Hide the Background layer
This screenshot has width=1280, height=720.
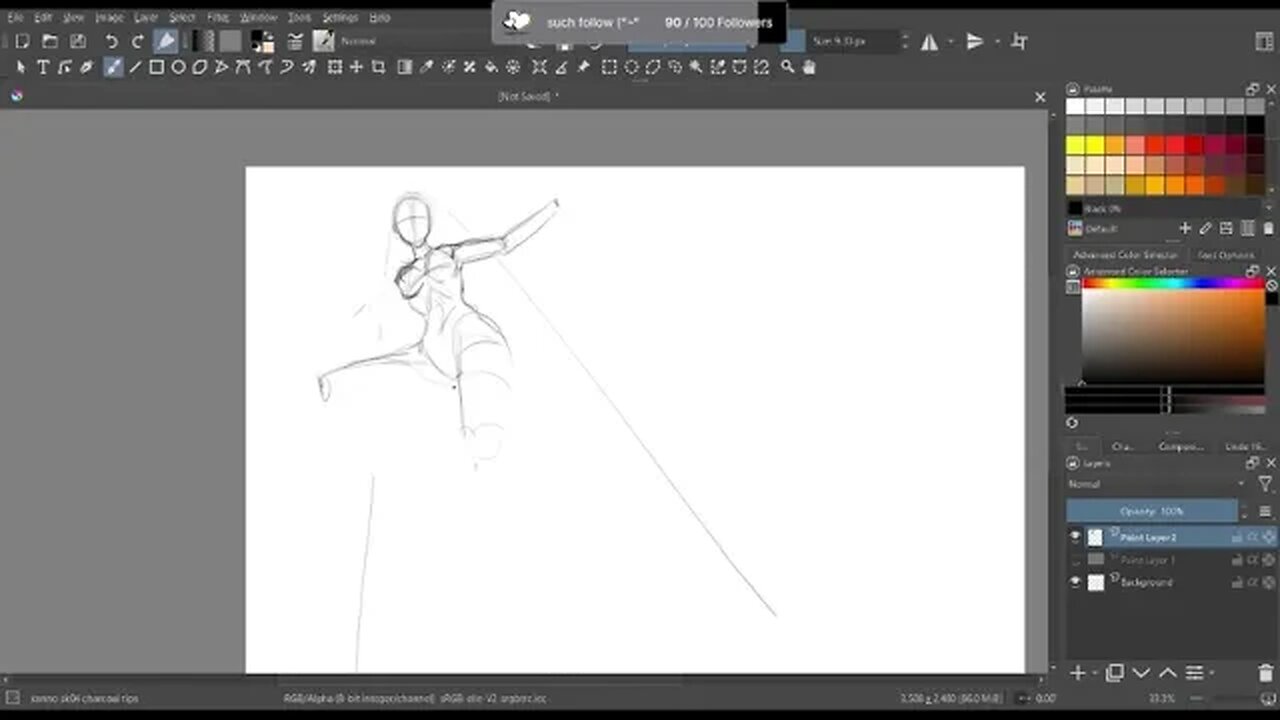tap(1076, 582)
